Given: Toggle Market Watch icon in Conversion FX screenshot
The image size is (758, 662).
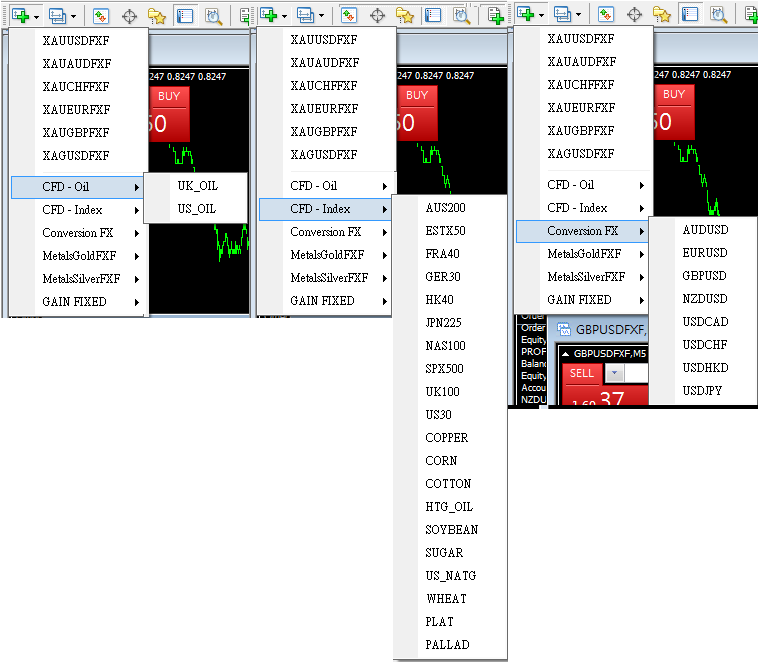Looking at the screenshot, I should [606, 14].
